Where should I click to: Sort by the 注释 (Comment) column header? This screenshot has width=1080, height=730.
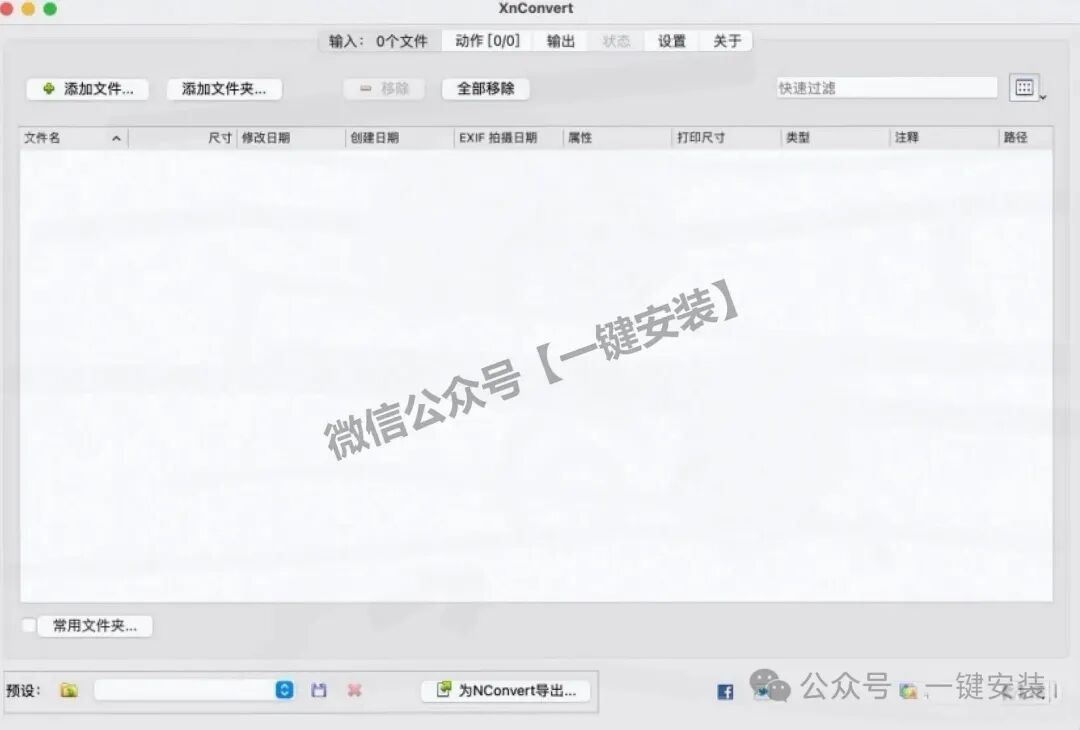(944, 138)
